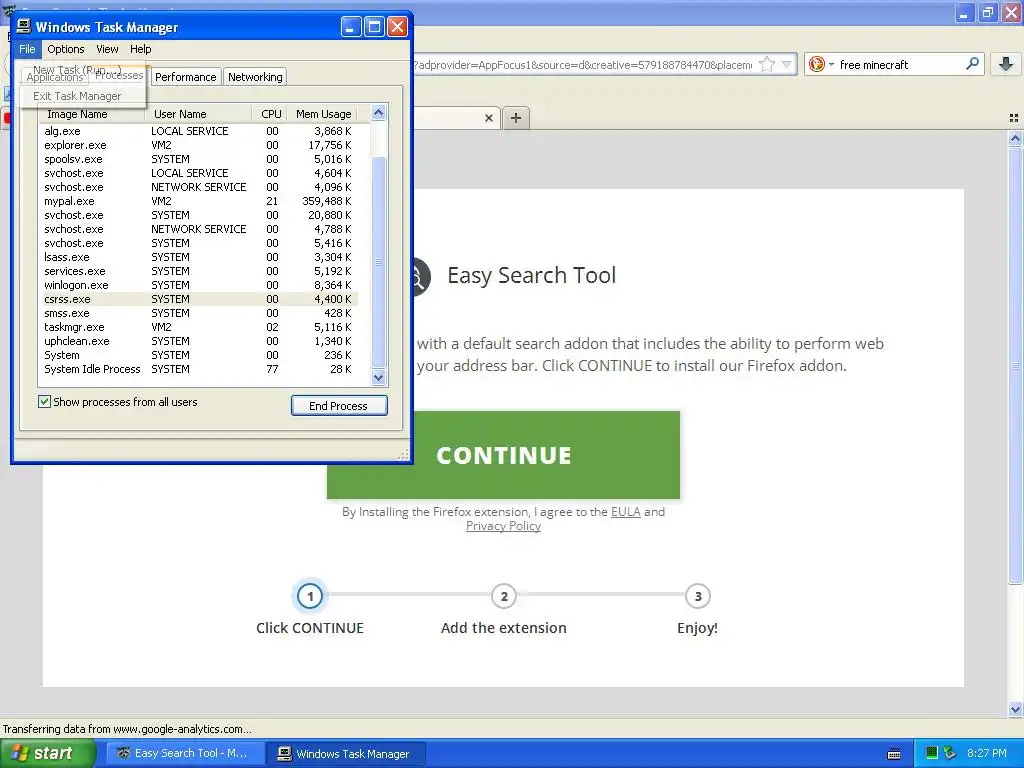Toggle Show processes from all users checkbox

click(44, 402)
